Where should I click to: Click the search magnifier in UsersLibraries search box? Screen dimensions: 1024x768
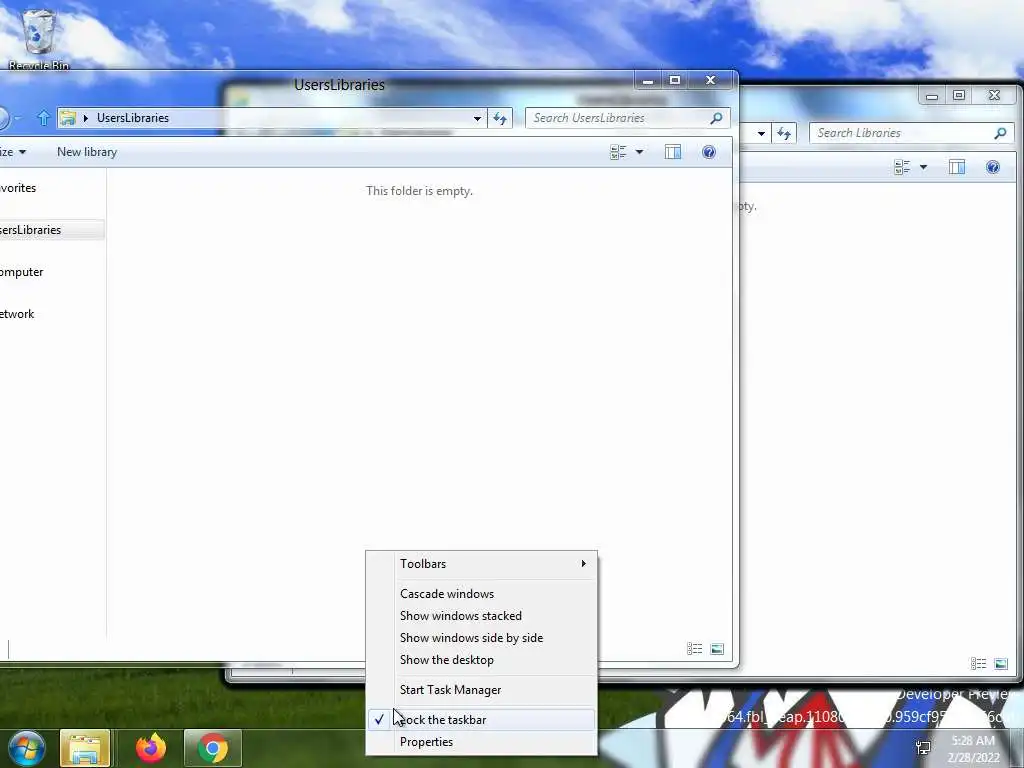[716, 118]
